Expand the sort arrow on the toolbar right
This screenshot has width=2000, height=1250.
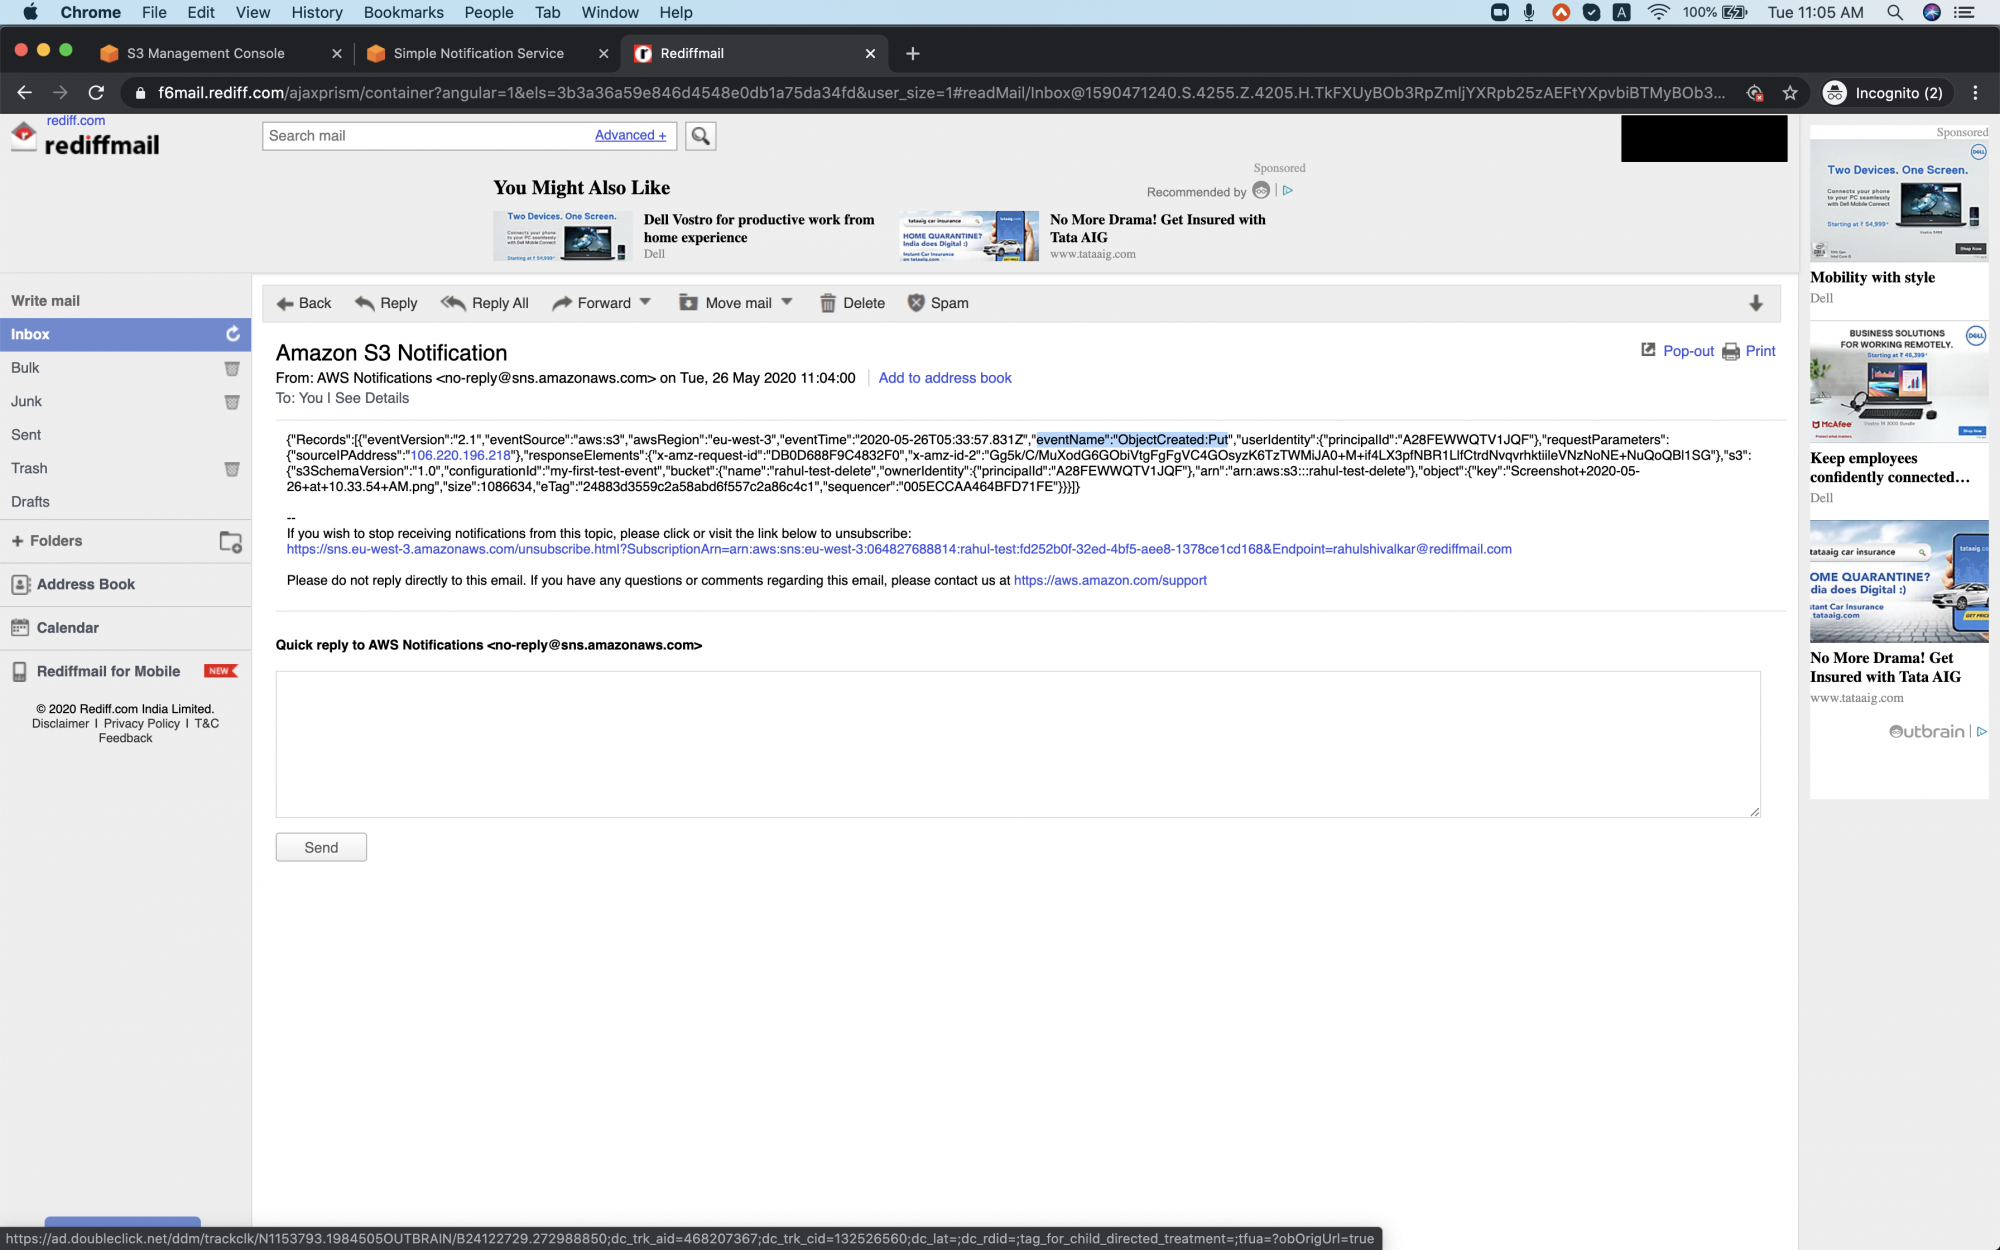pos(1757,303)
